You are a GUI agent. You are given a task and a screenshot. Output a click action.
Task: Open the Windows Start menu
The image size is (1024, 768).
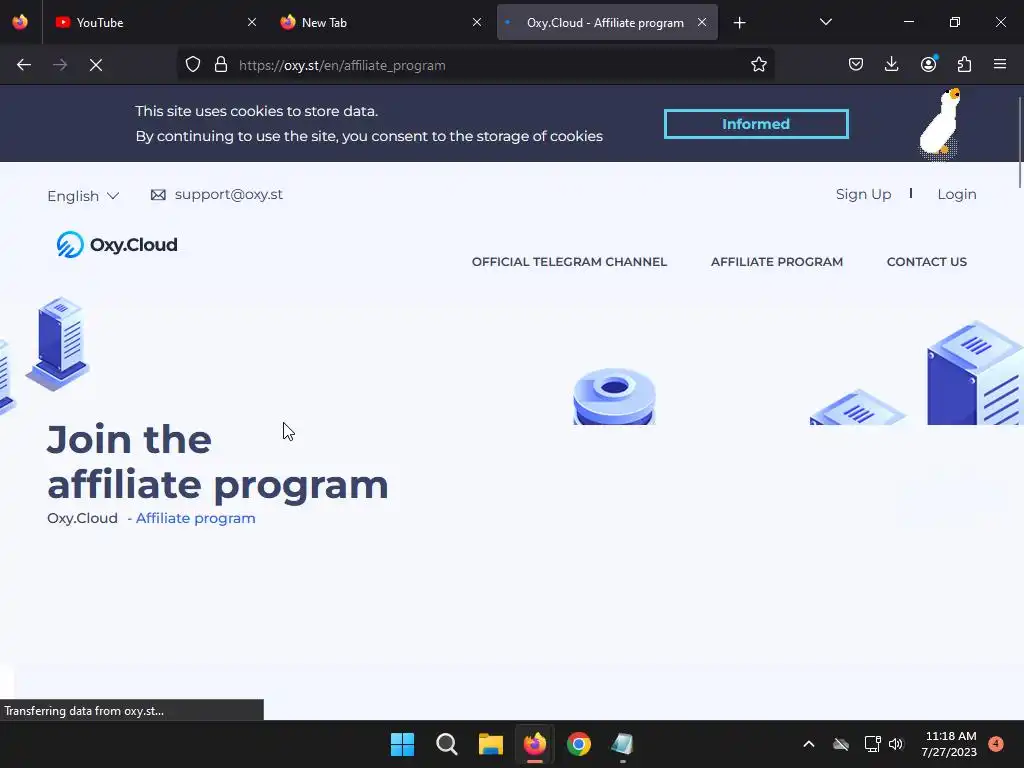402,744
